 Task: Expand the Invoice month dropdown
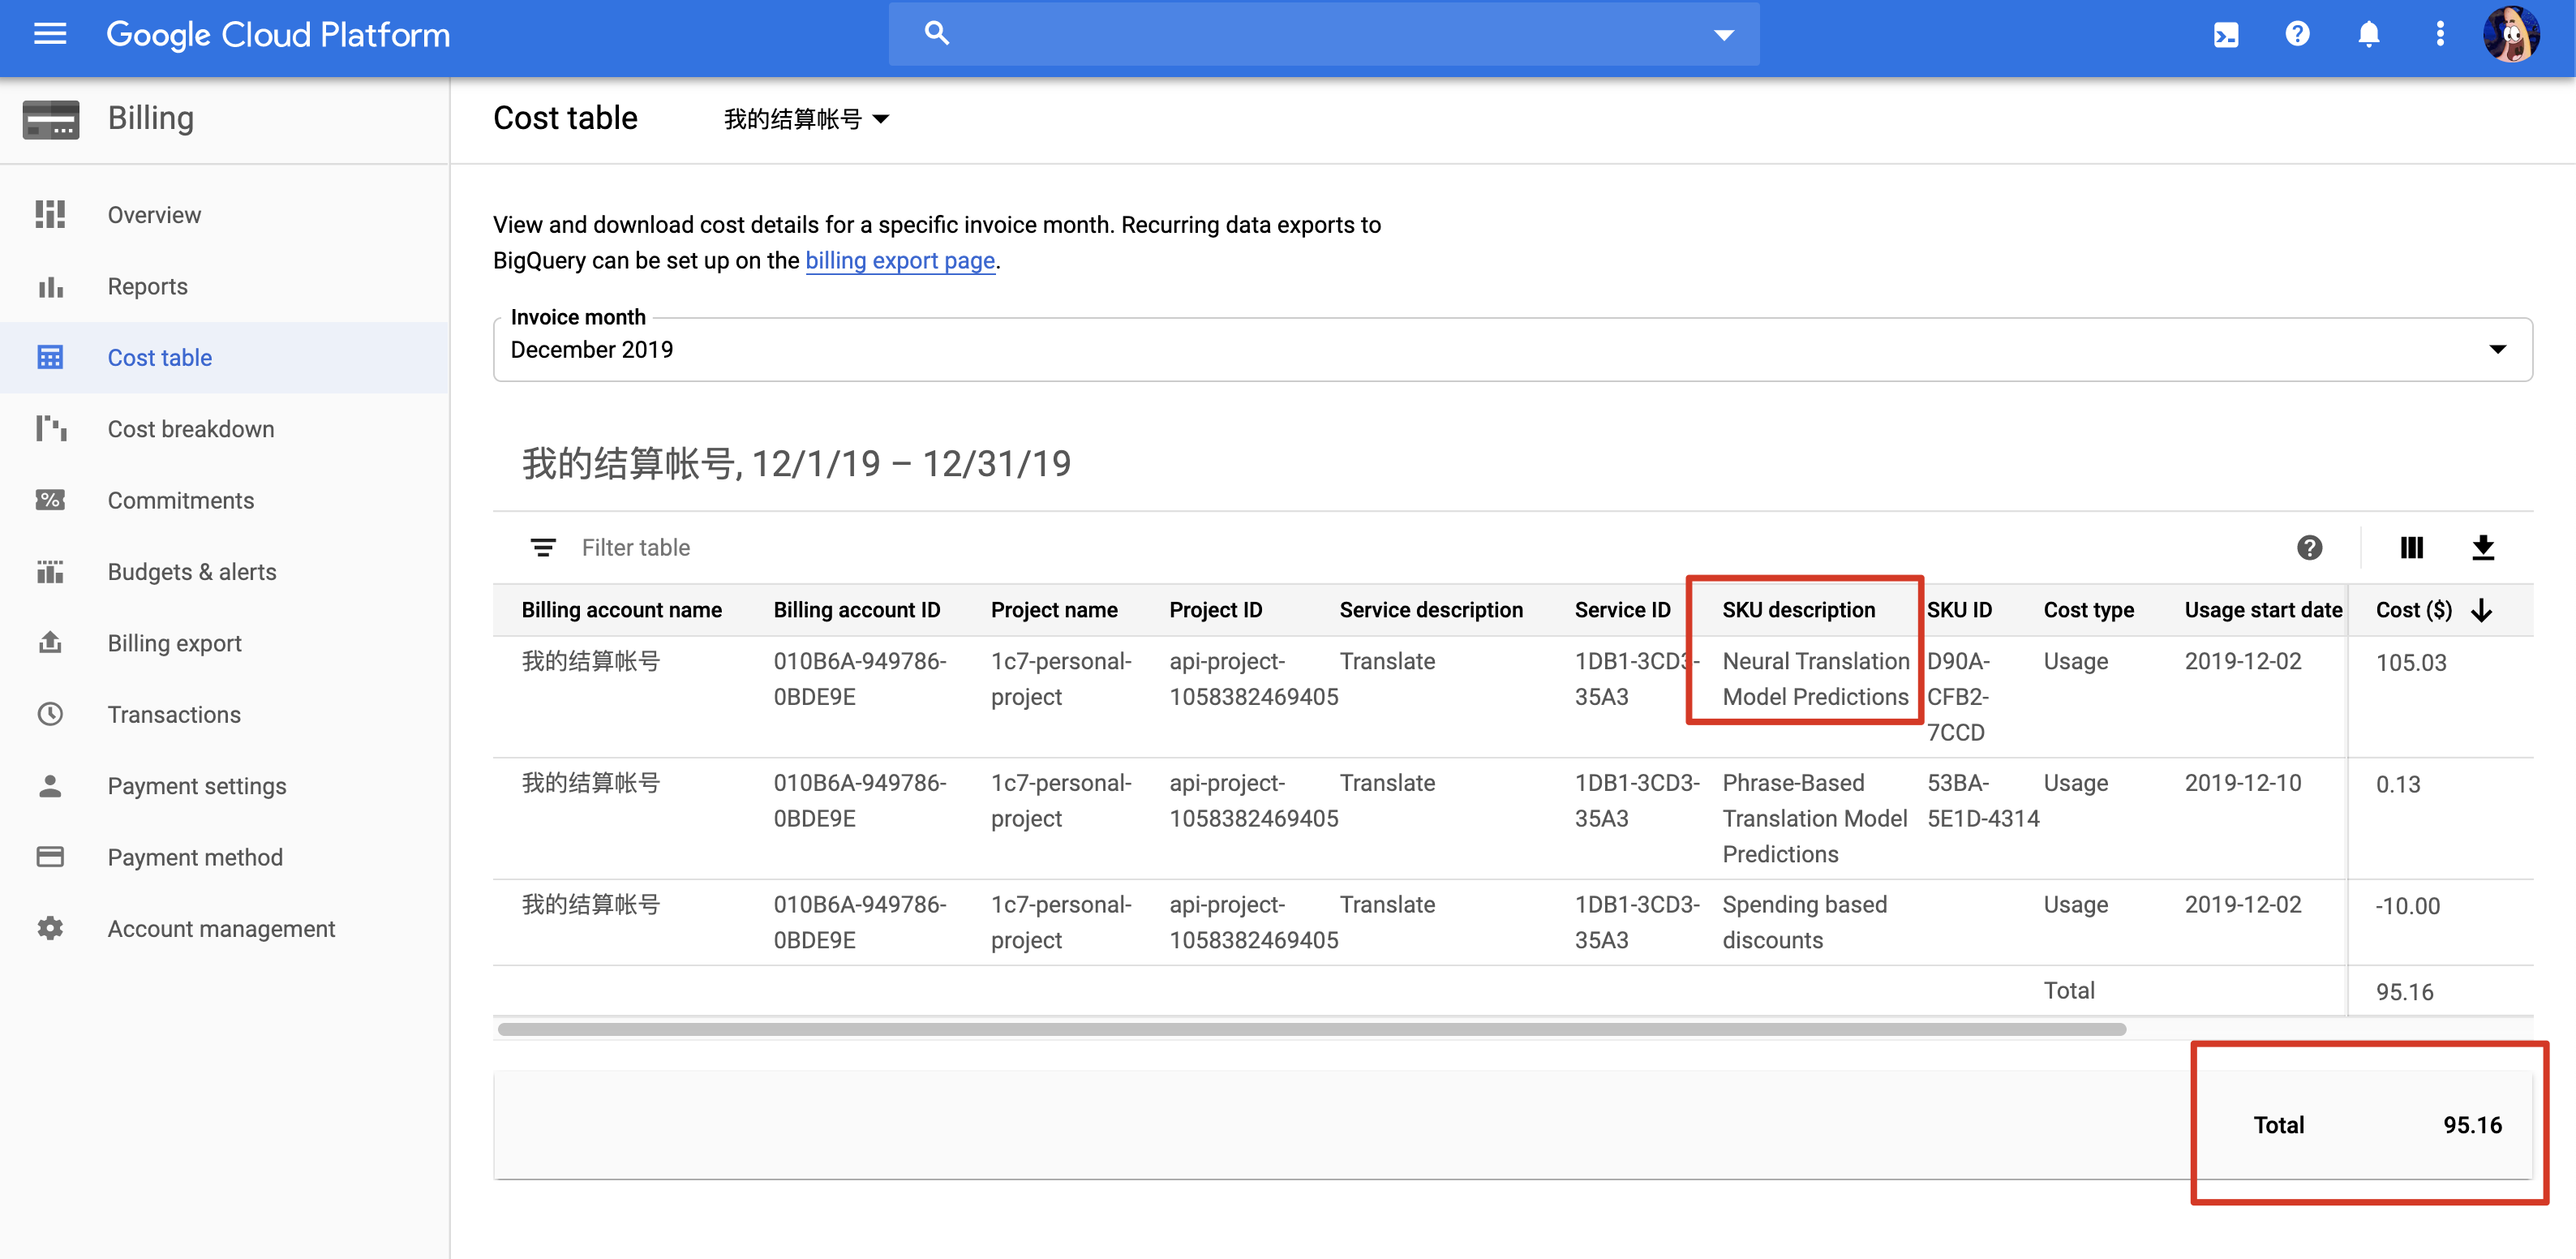[2497, 350]
